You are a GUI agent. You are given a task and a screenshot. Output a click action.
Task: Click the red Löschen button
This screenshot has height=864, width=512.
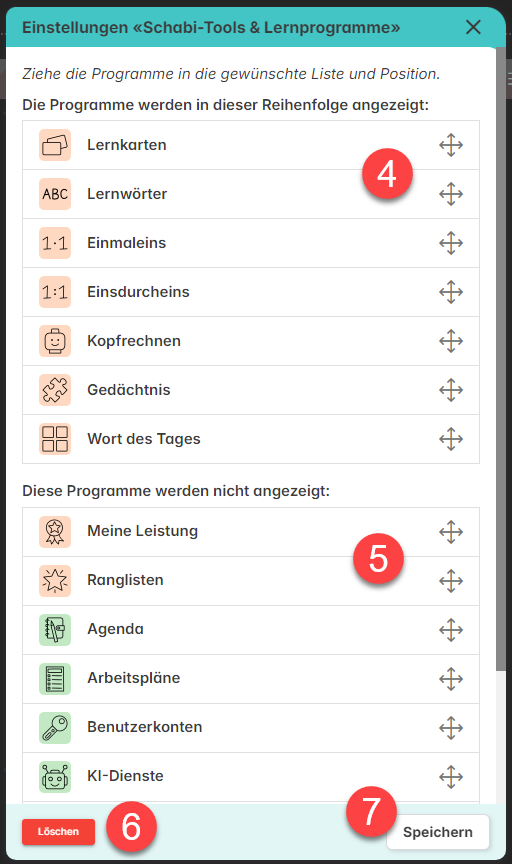click(x=58, y=831)
